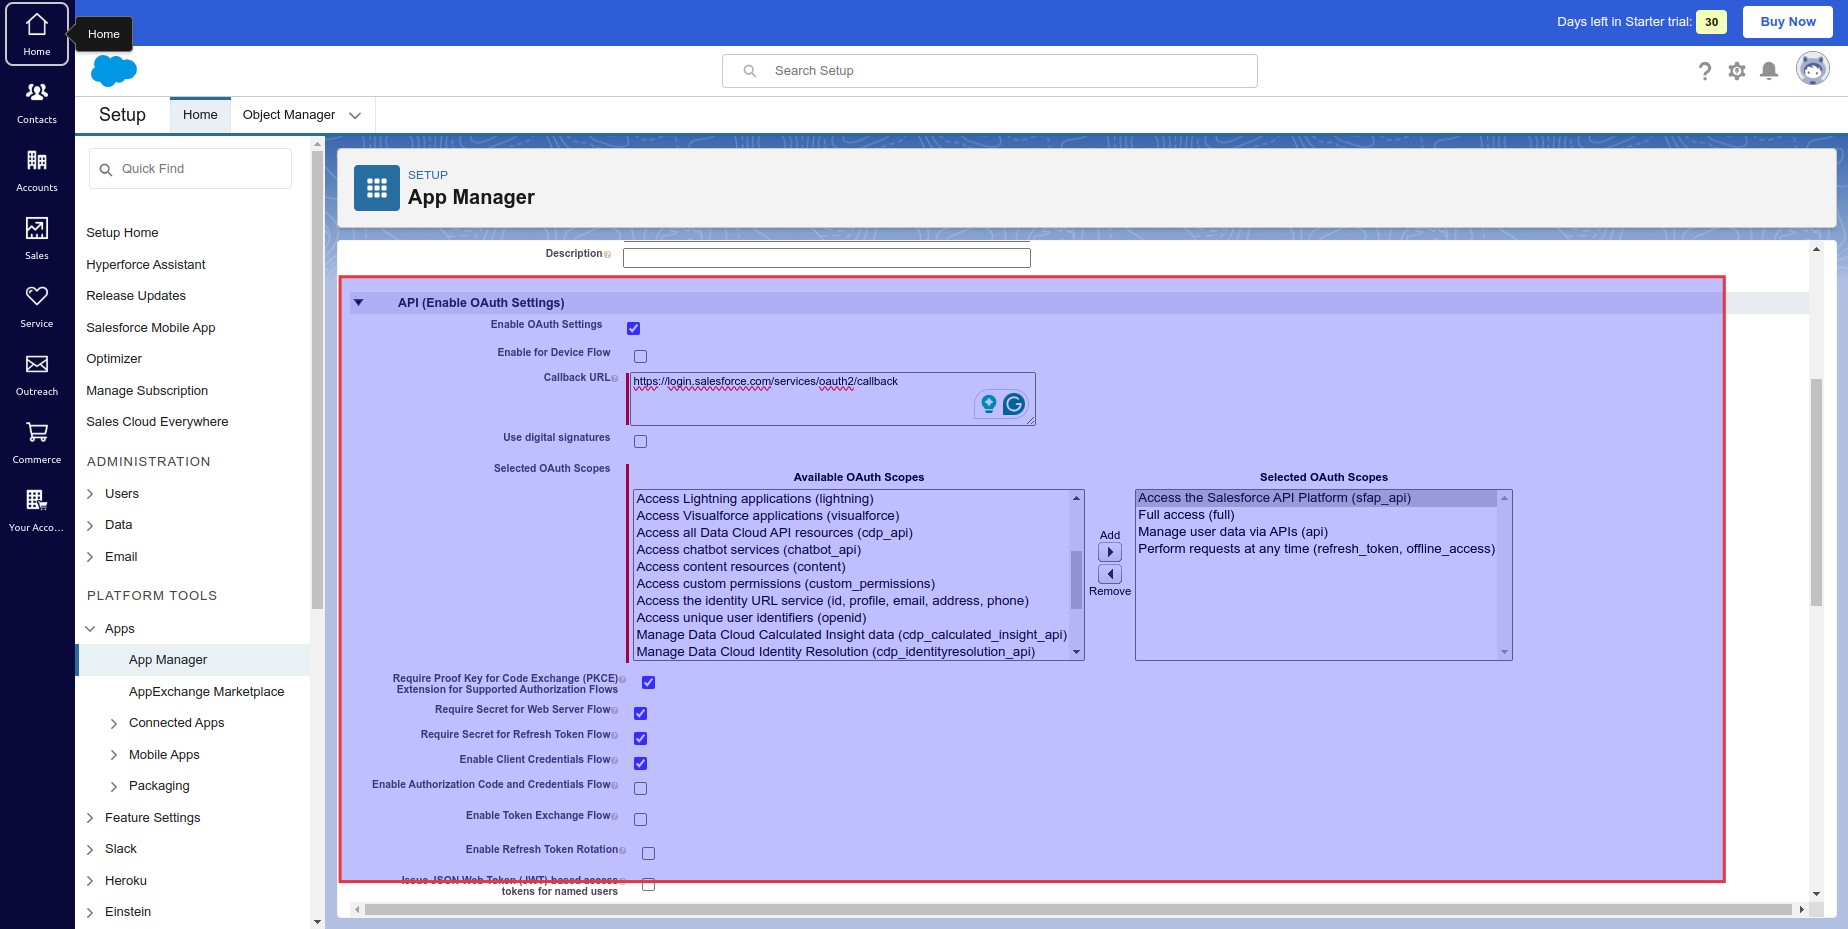Check Enable for Device Flow checkbox
Screen dimensions: 1848x929
[x=640, y=356]
